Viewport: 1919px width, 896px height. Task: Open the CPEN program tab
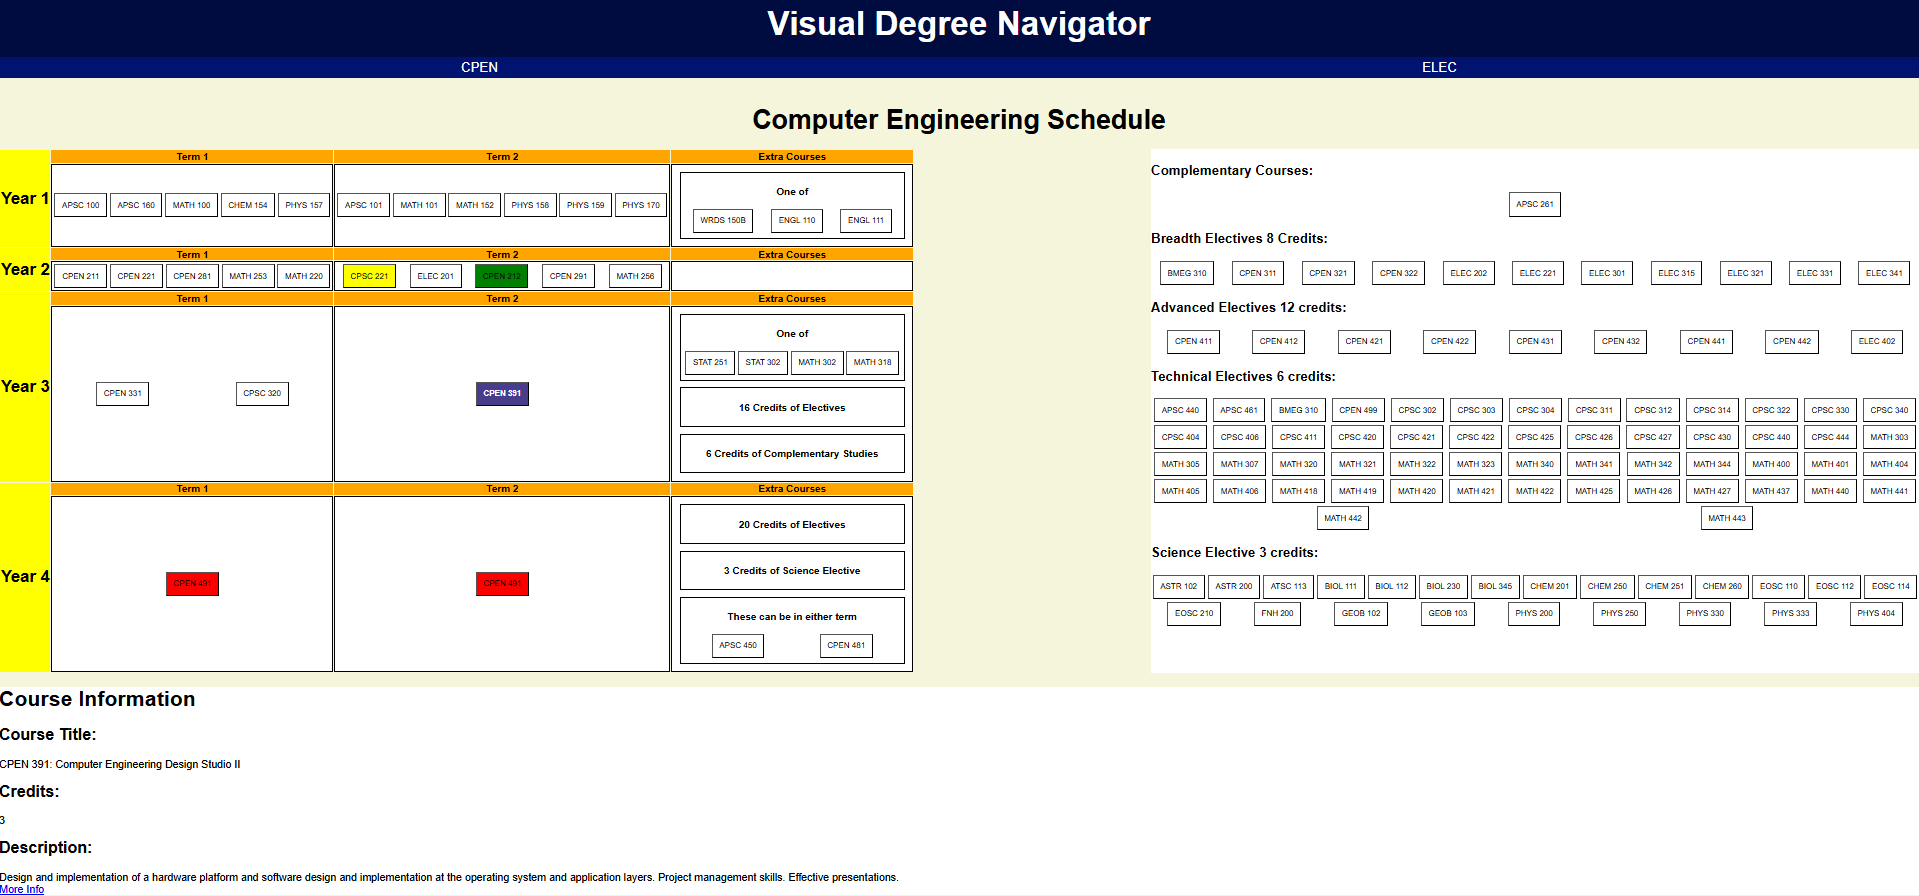[x=479, y=67]
